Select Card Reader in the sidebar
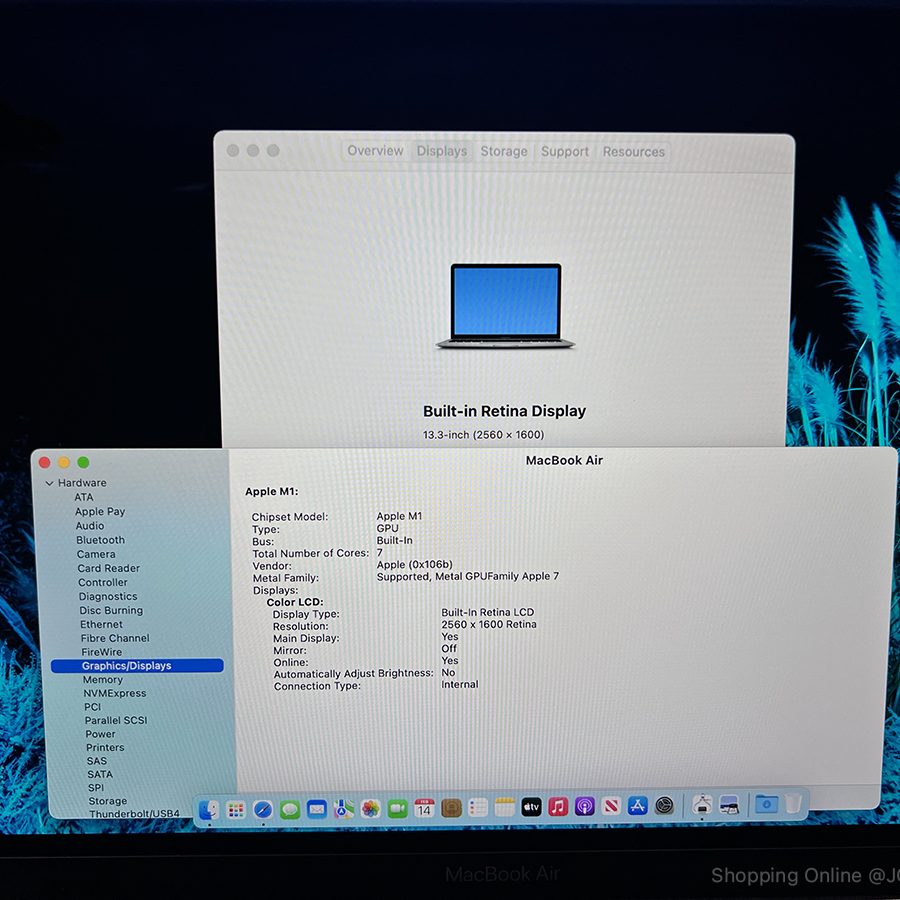This screenshot has width=900, height=900. 109,568
